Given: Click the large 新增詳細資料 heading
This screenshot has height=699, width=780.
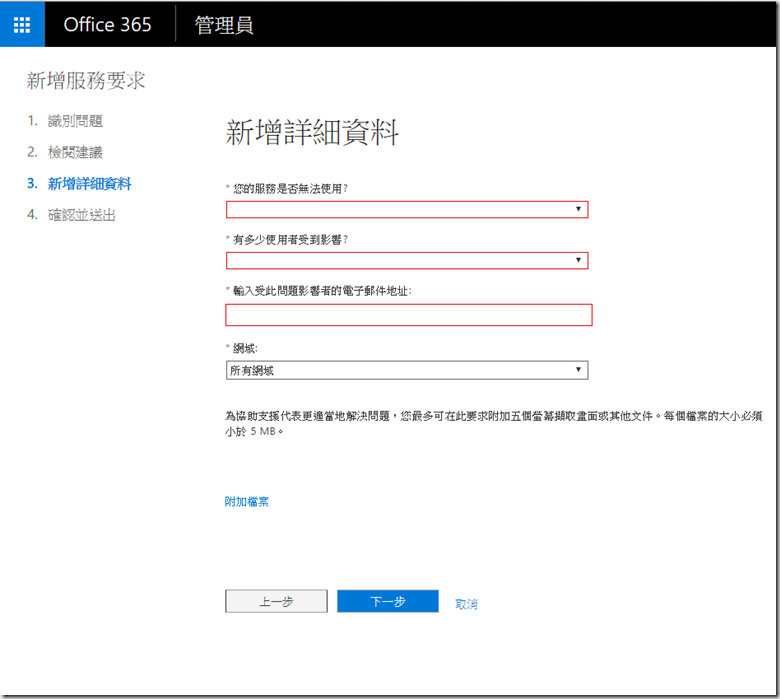Looking at the screenshot, I should [313, 133].
